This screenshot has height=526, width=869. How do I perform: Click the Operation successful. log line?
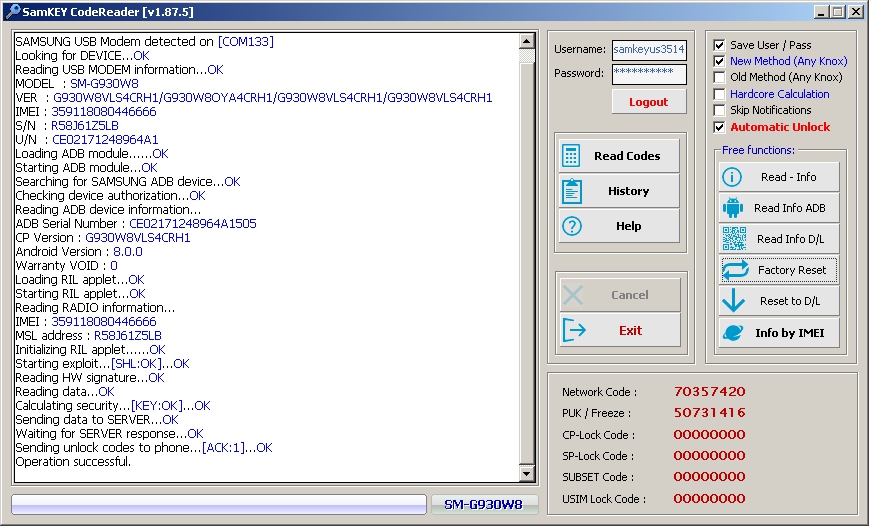(x=73, y=462)
